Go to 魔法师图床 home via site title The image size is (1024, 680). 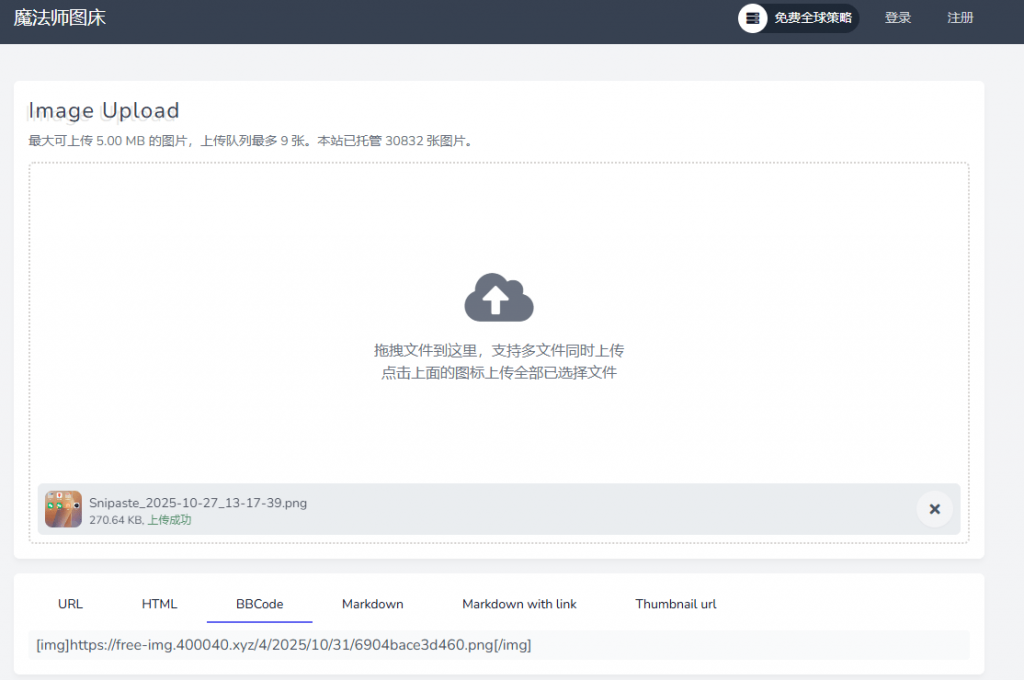pyautogui.click(x=60, y=18)
